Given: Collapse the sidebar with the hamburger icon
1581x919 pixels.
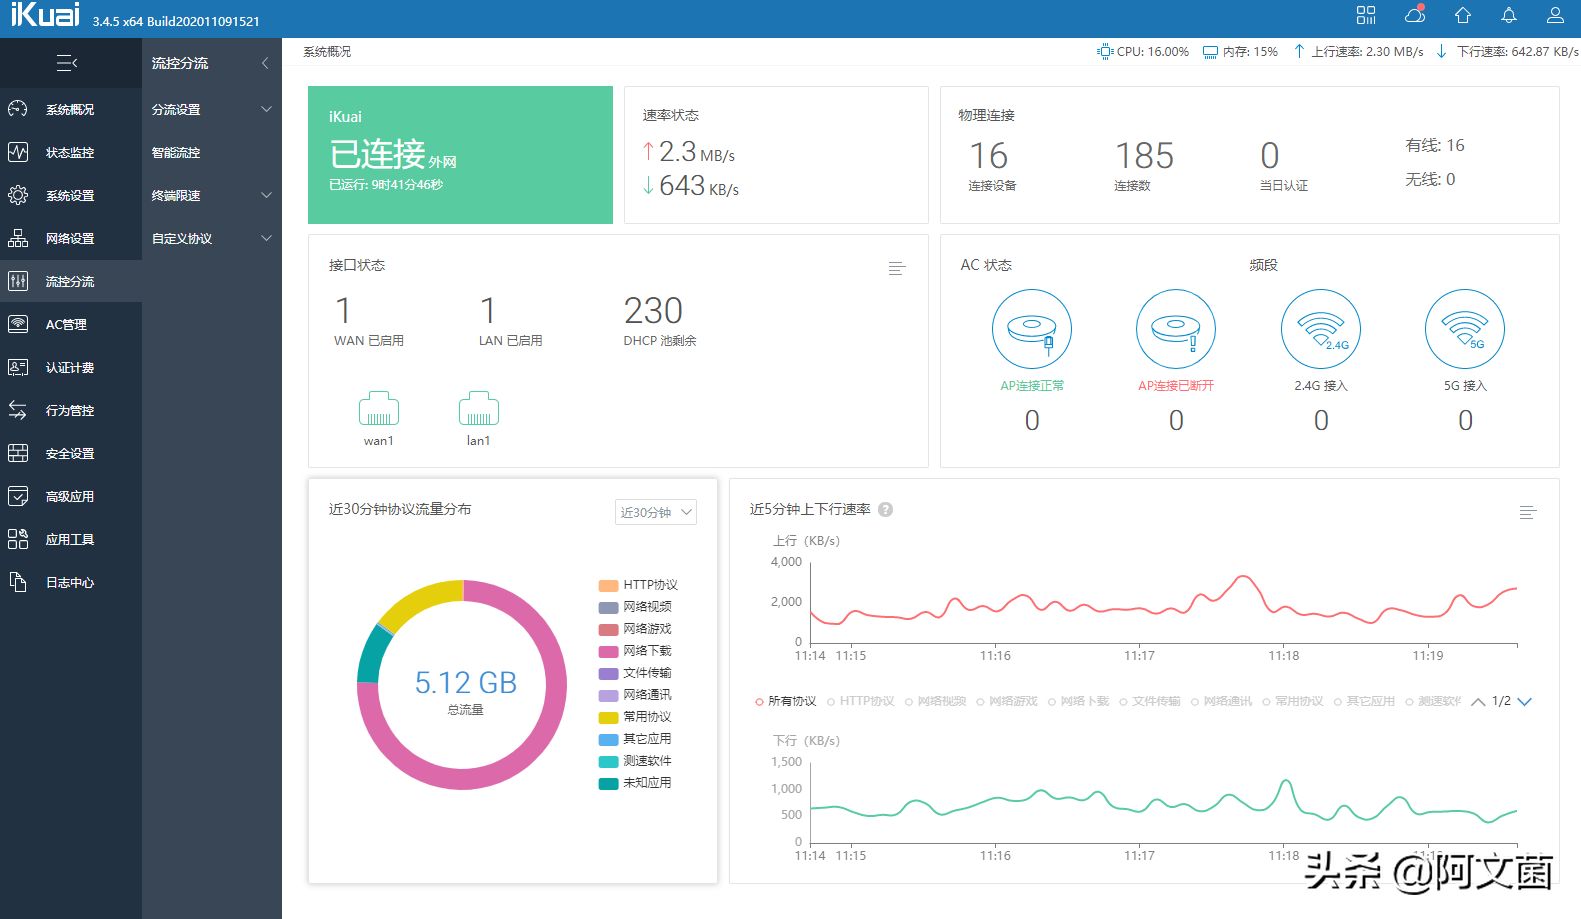Looking at the screenshot, I should (x=67, y=63).
